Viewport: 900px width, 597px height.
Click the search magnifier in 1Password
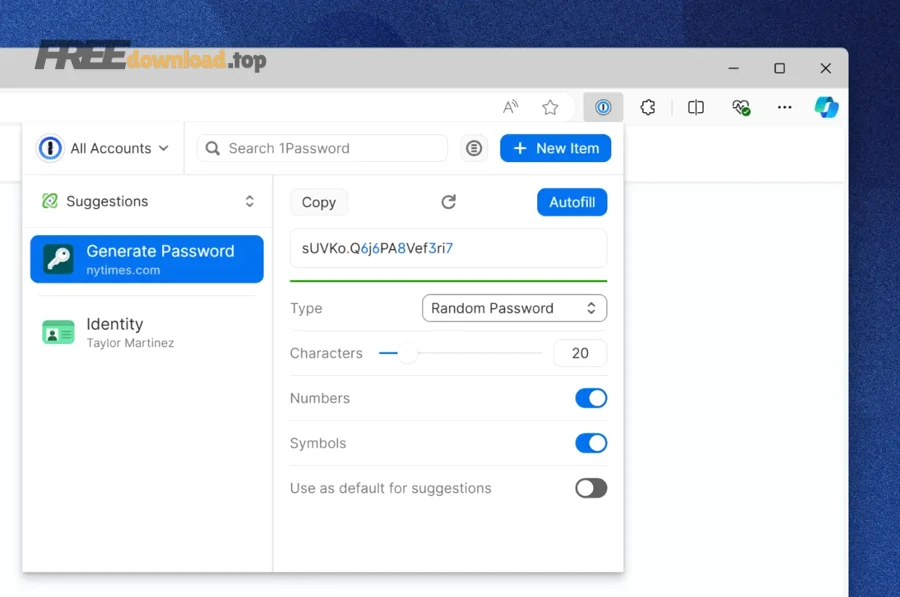pos(212,148)
